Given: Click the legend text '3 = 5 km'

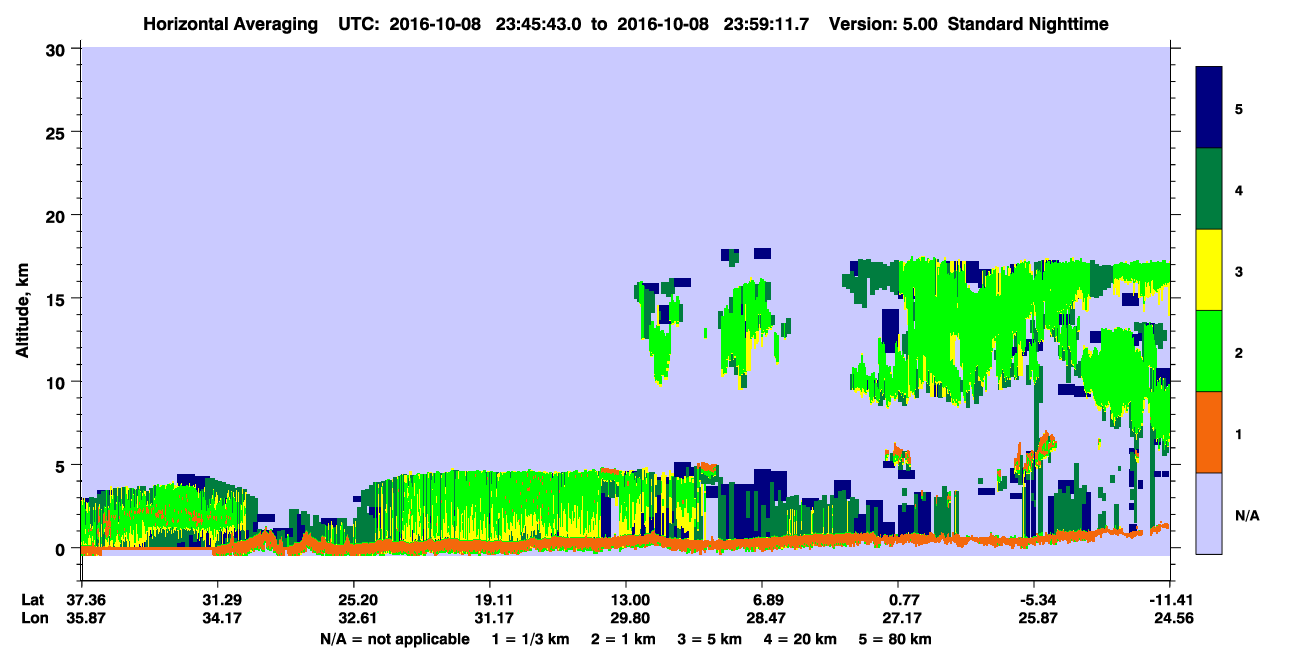Looking at the screenshot, I should [x=709, y=639].
